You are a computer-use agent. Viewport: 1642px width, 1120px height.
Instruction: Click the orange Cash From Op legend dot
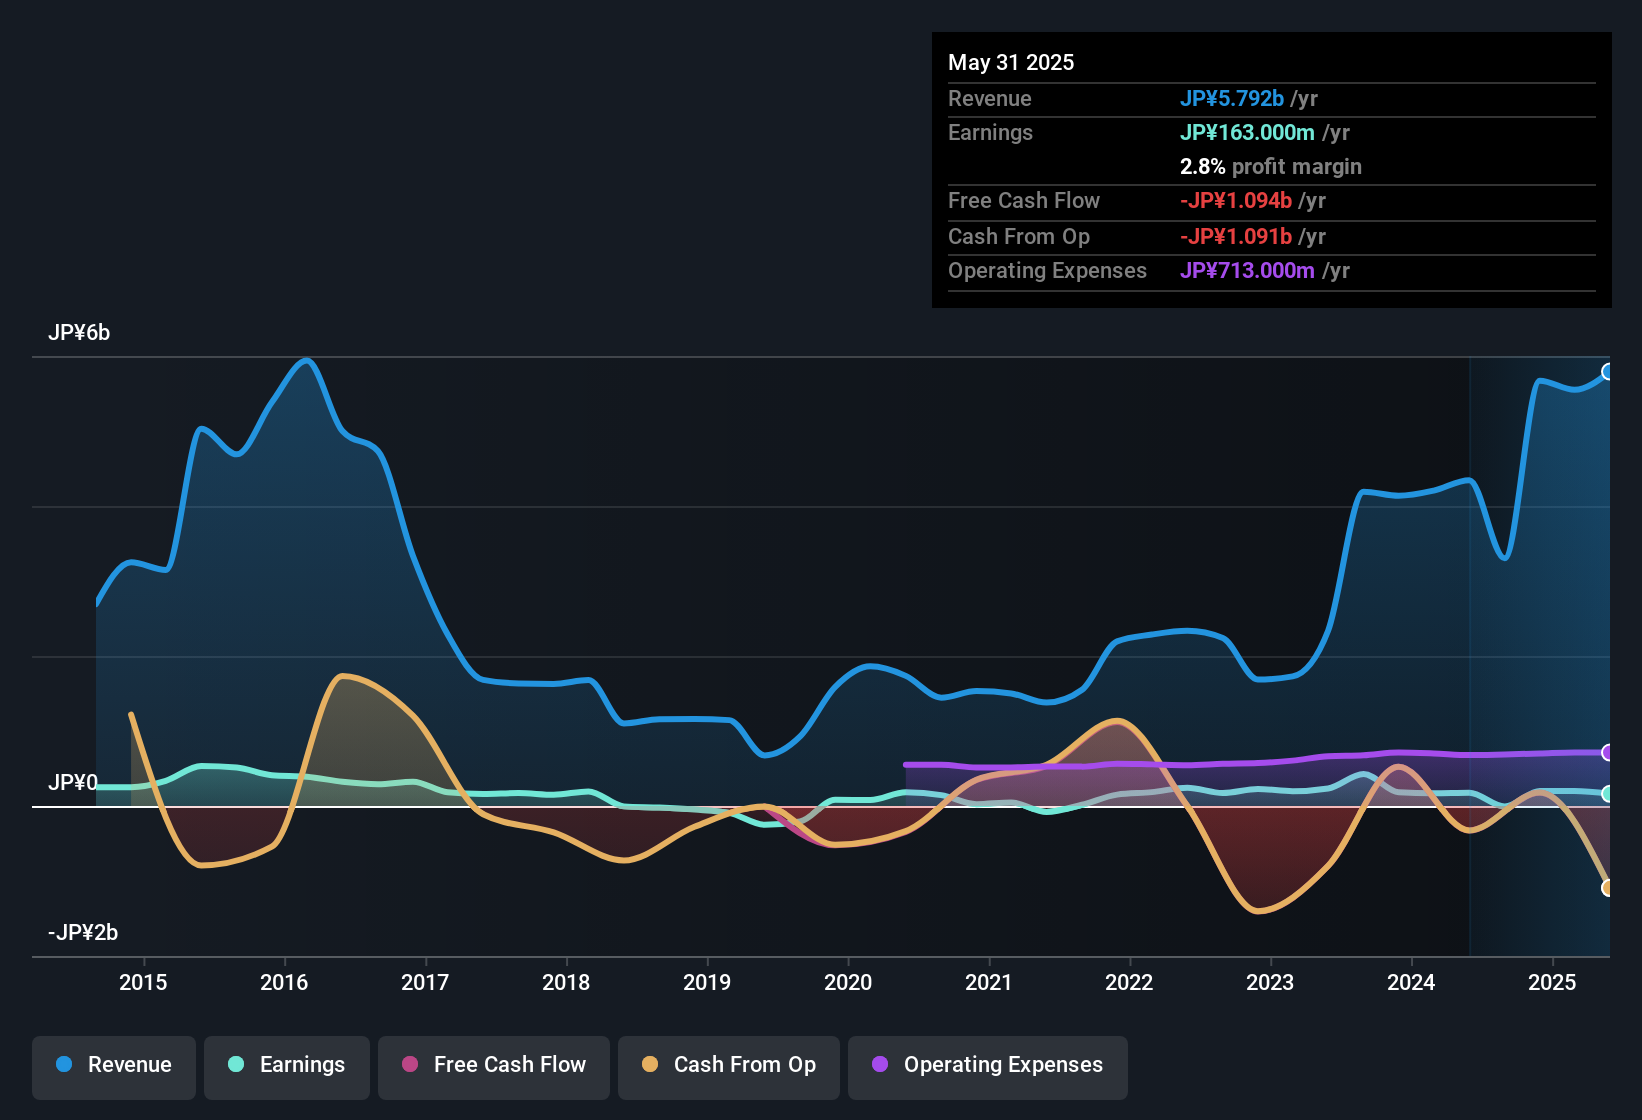(x=650, y=1064)
